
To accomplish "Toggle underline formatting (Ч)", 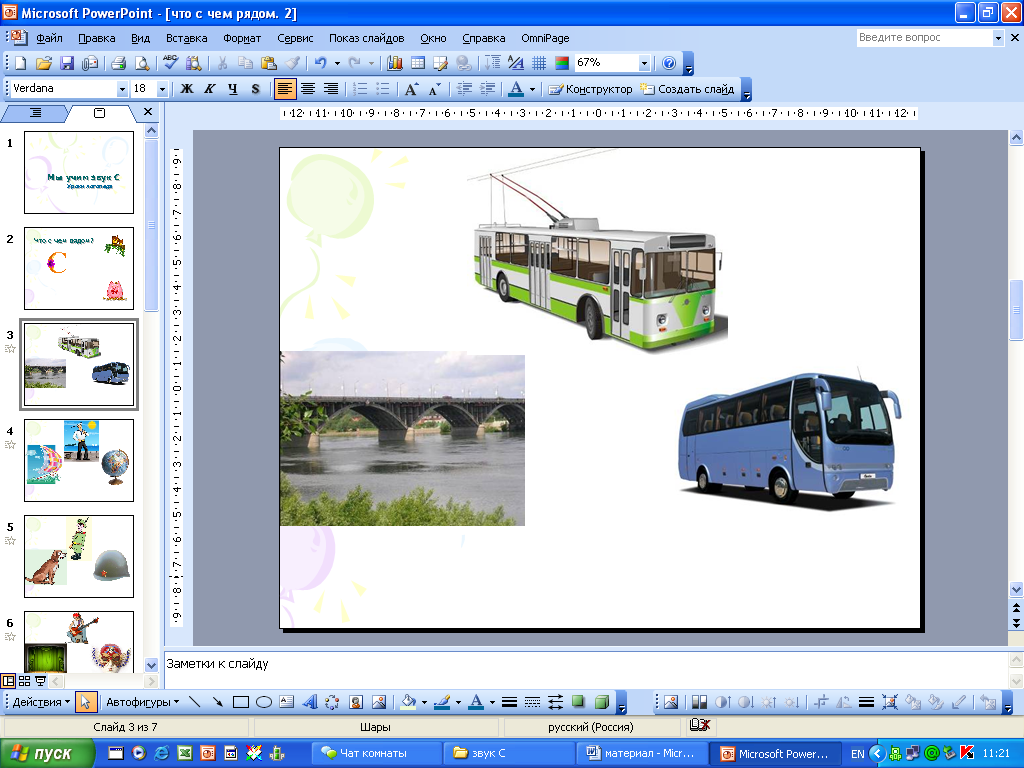I will (x=232, y=89).
